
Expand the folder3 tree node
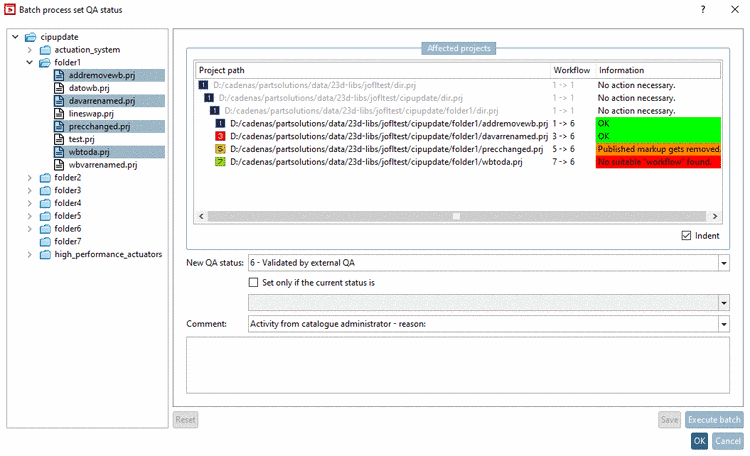tap(30, 190)
